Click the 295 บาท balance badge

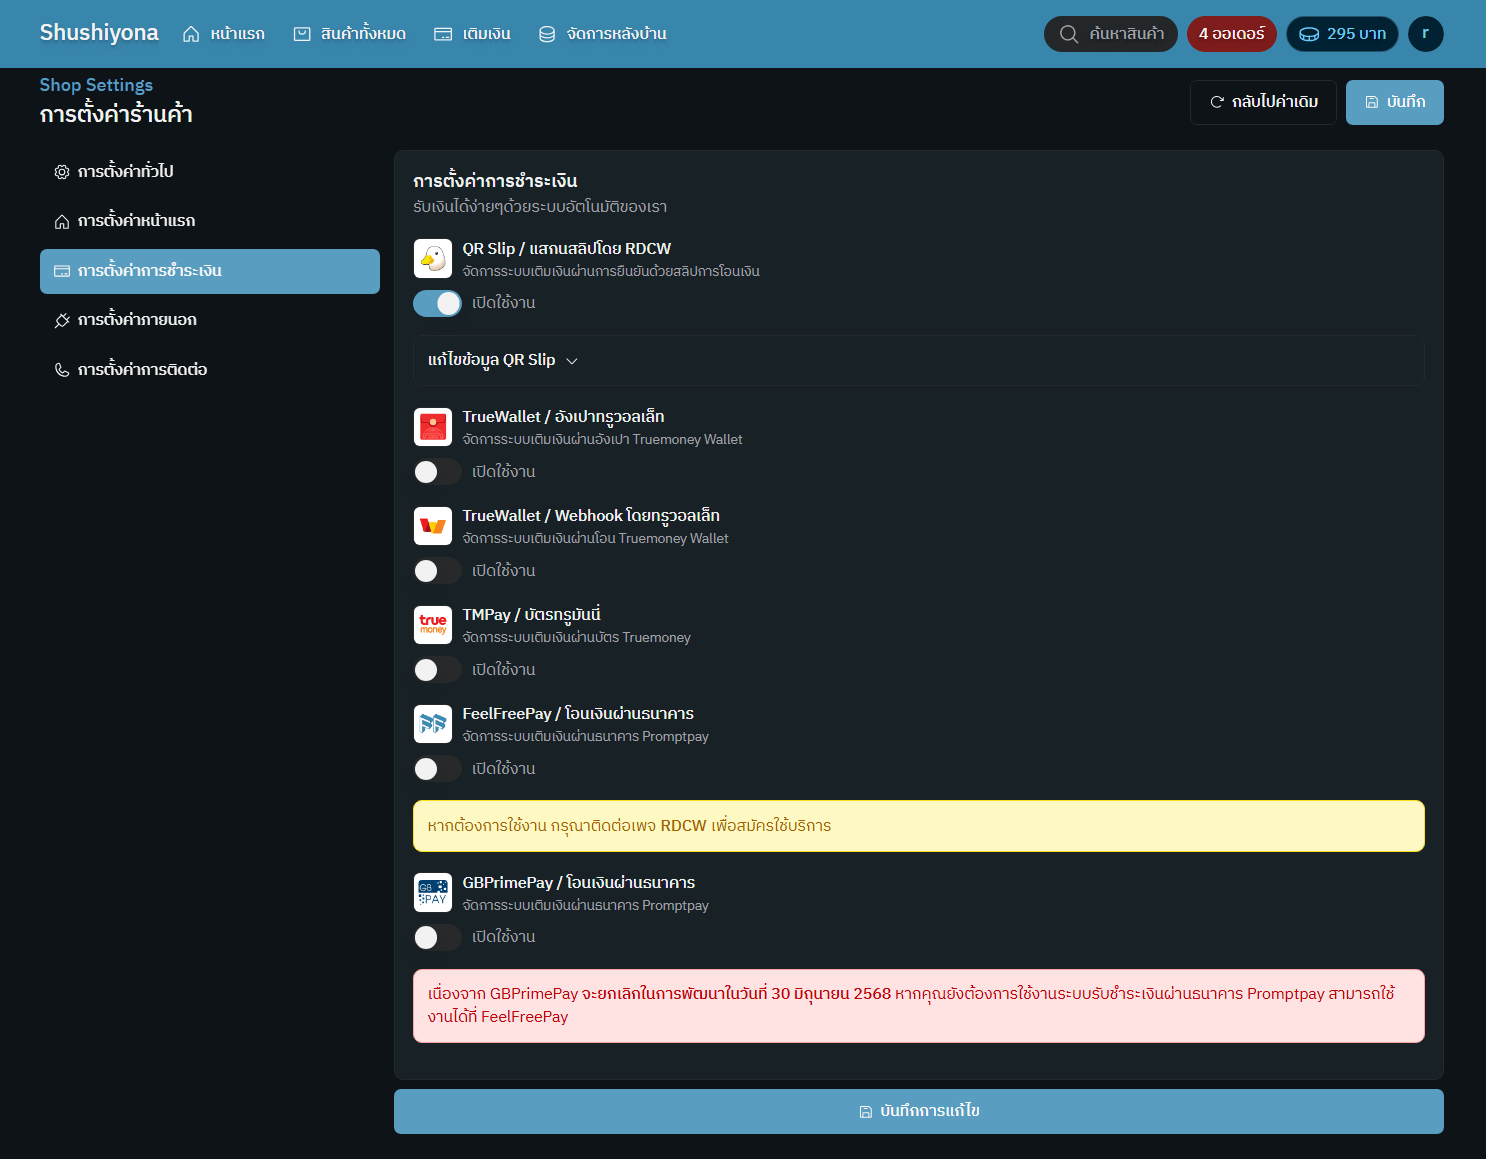coord(1342,34)
